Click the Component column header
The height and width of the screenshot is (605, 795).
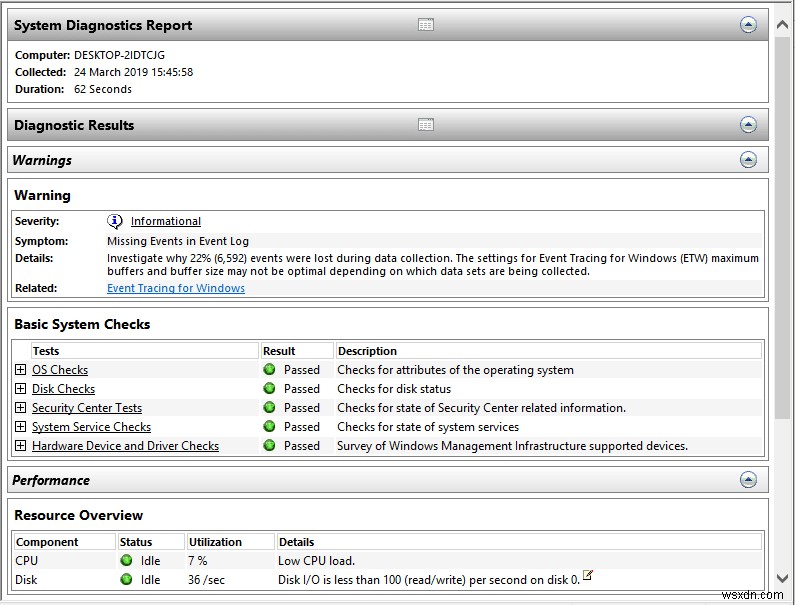point(65,542)
